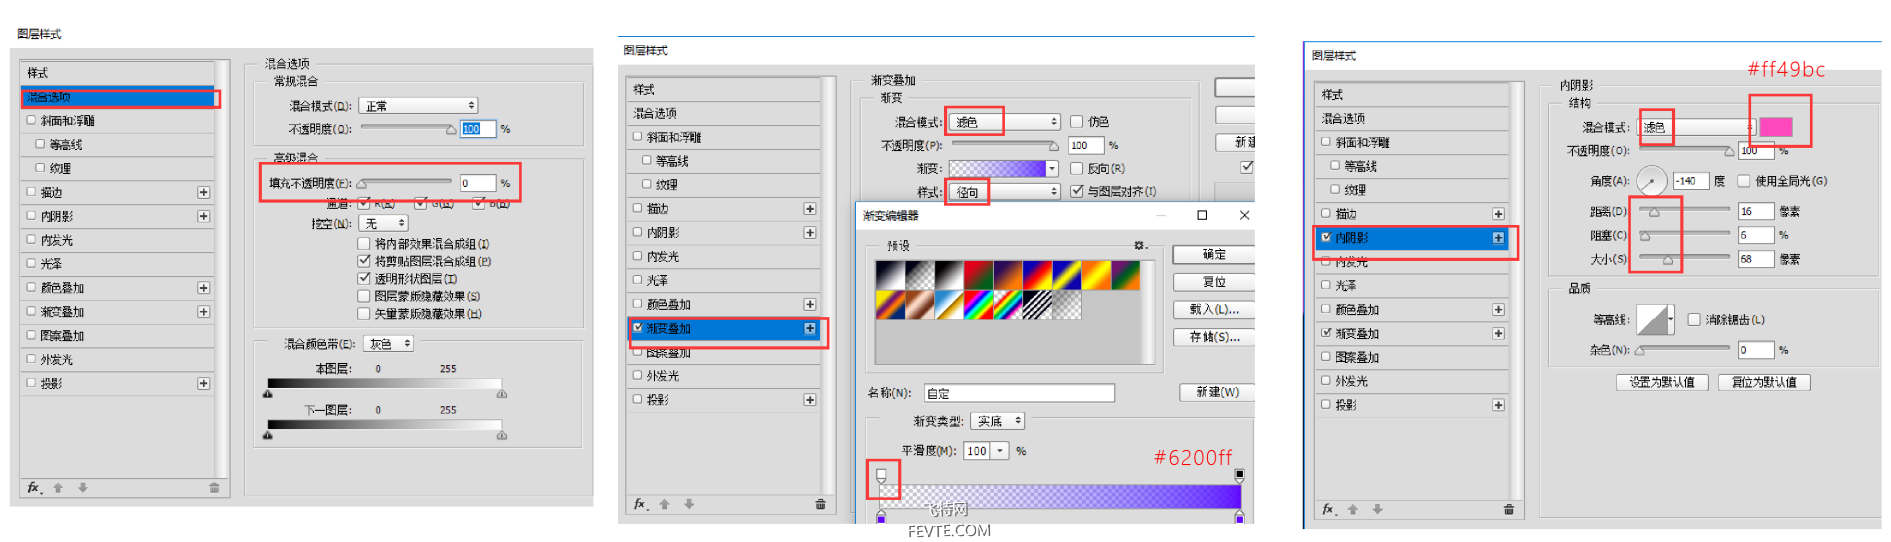
Task: Select right opacity stop above gradient bar
Action: point(1240,475)
